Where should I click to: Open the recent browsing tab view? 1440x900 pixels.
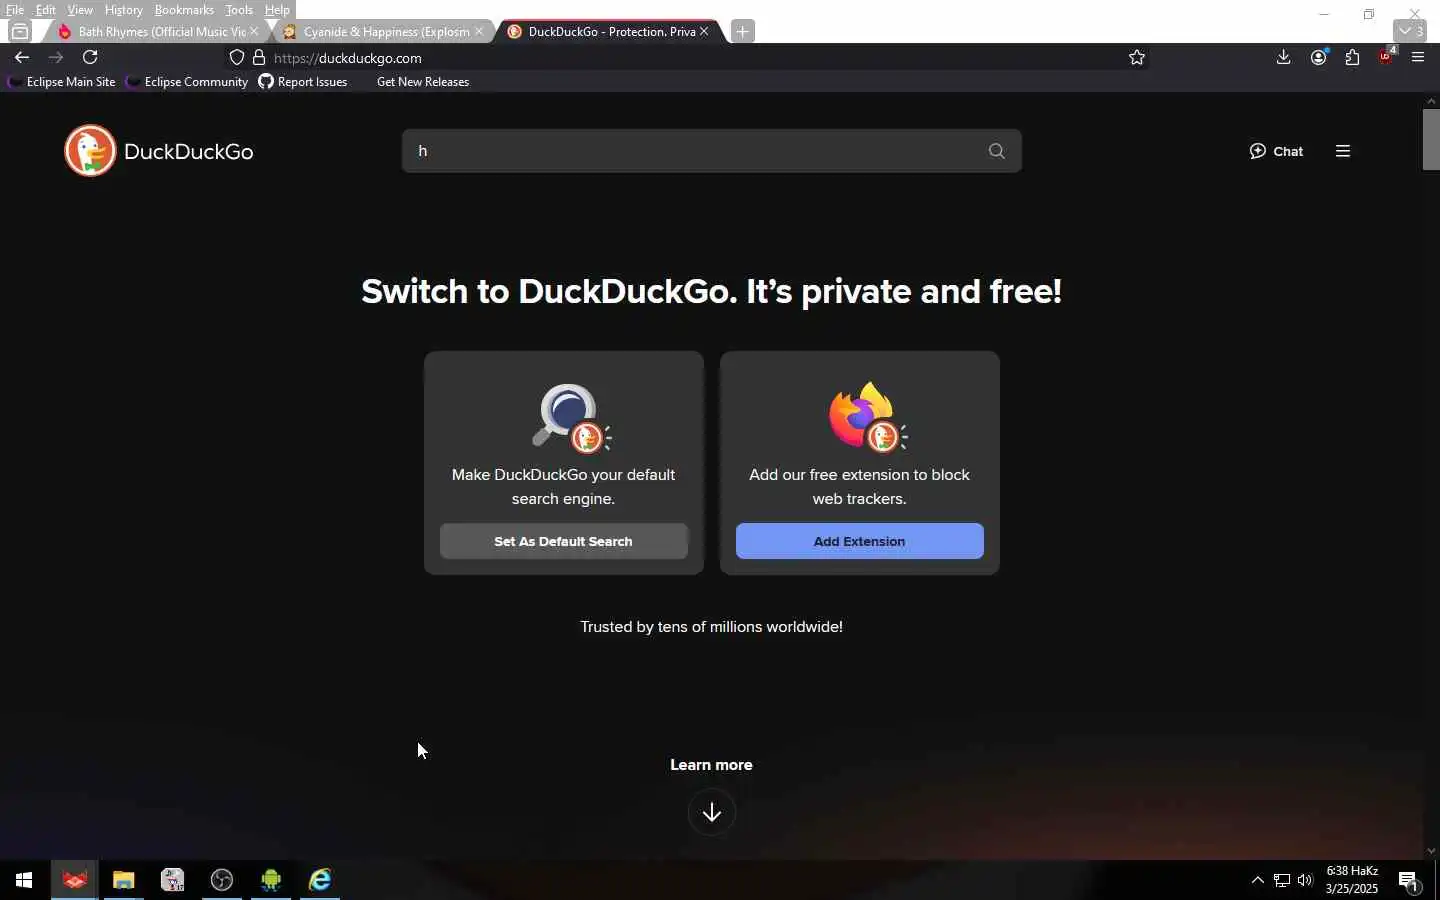point(20,31)
